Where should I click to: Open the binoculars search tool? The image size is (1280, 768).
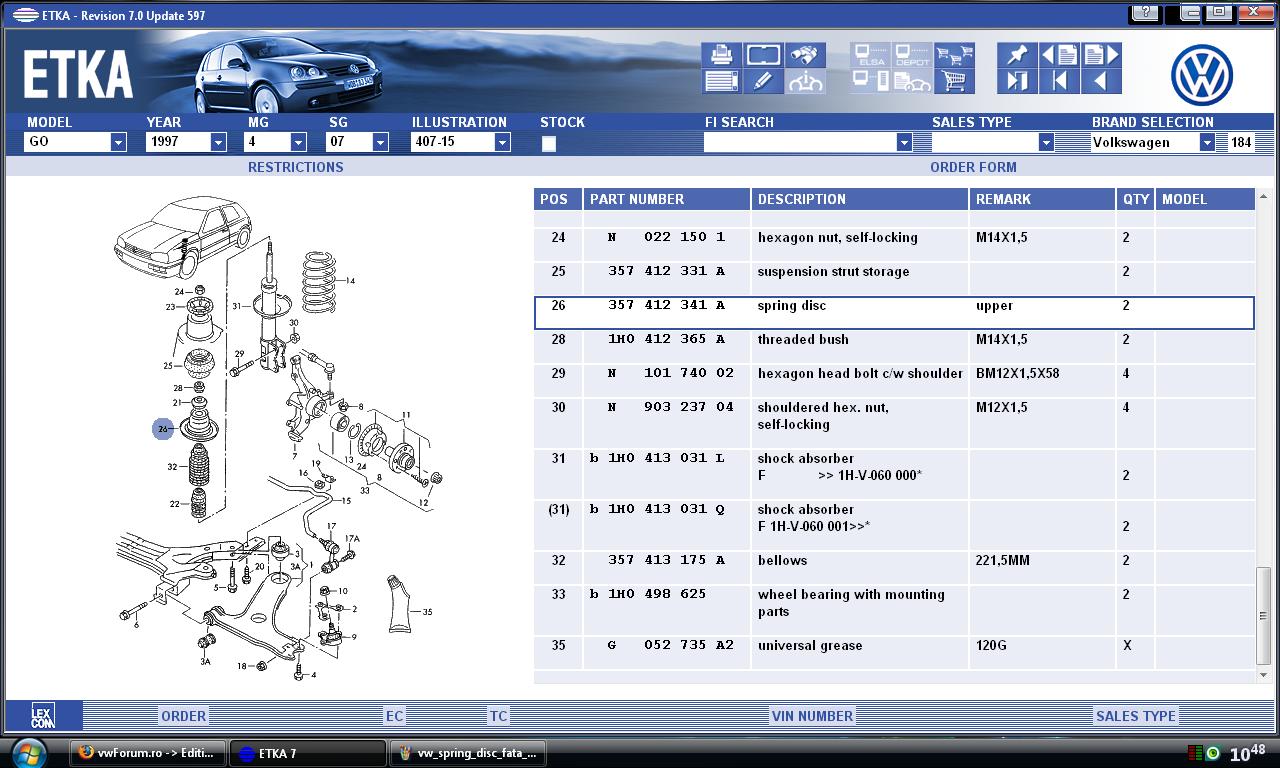click(806, 55)
